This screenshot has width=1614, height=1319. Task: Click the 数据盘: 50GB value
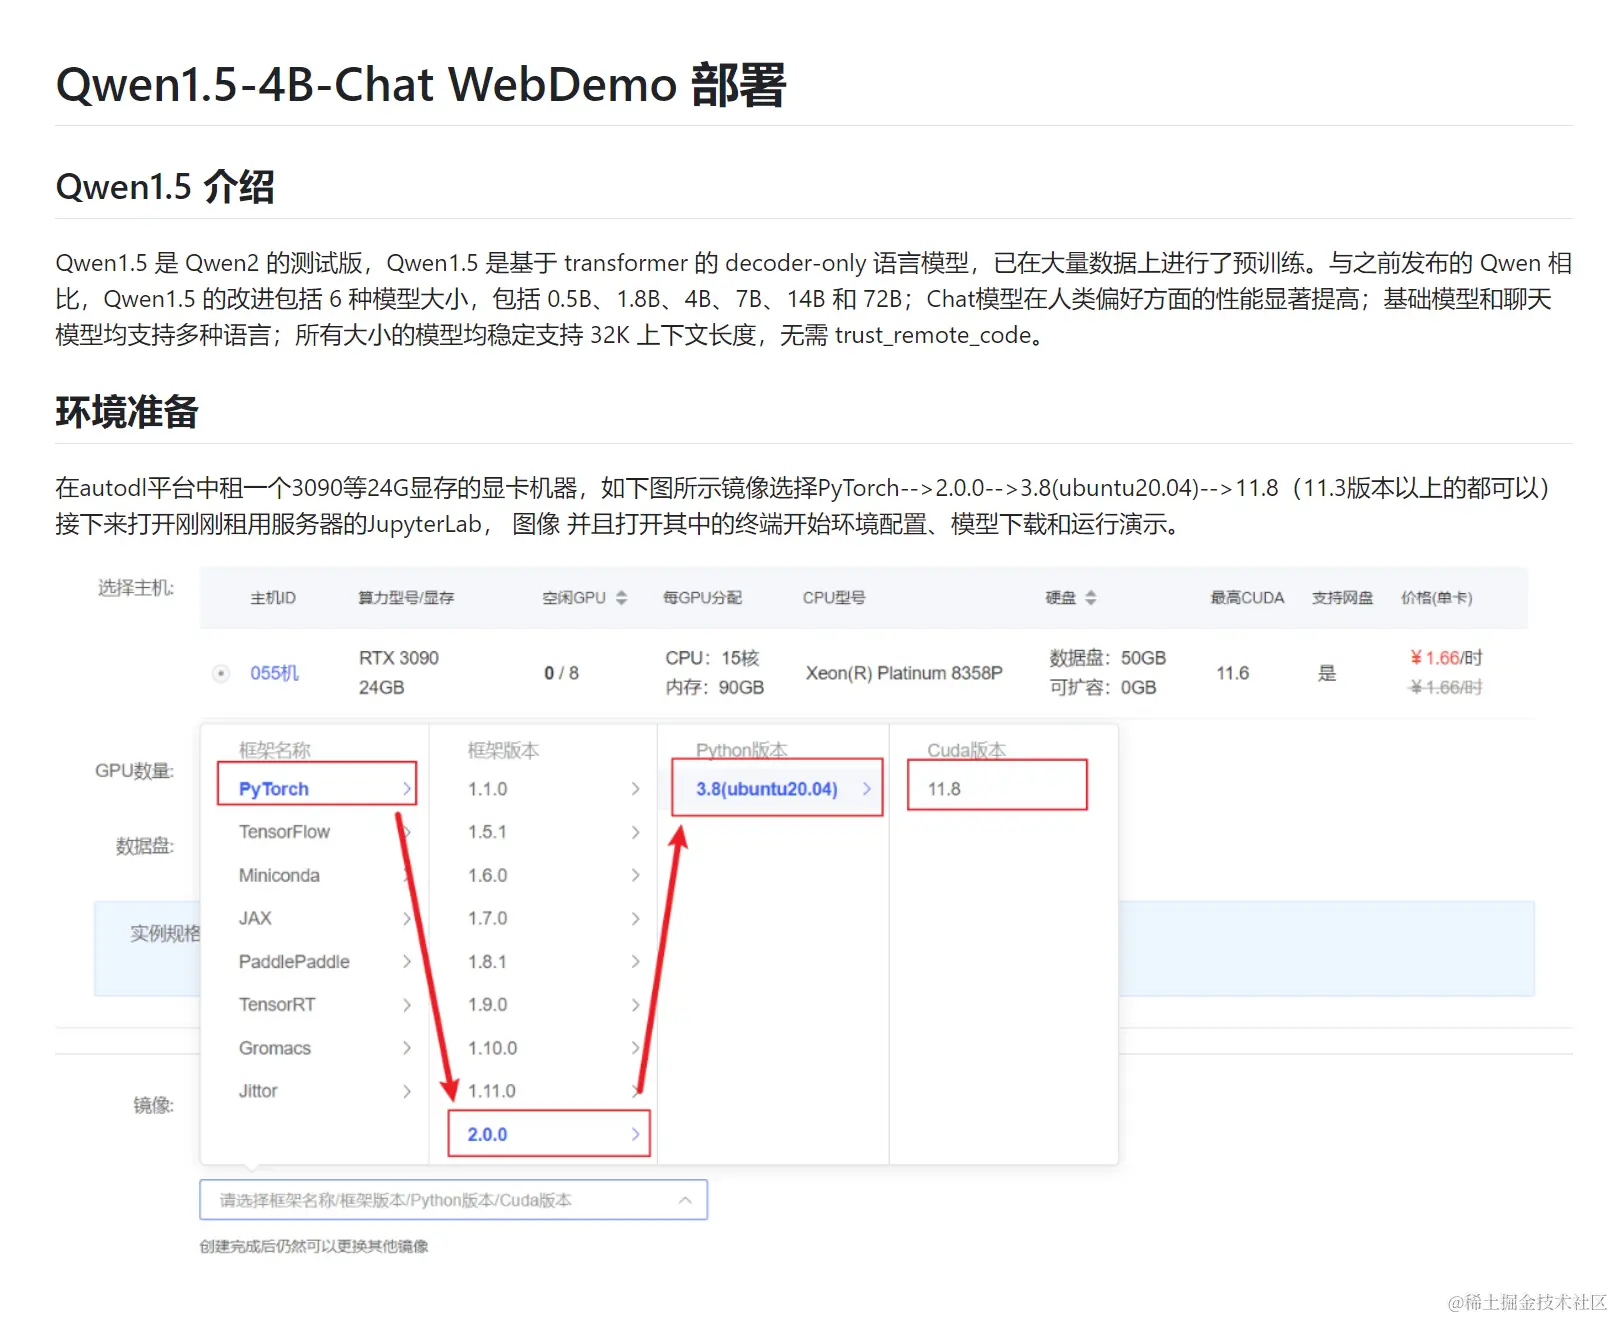coord(1108,658)
